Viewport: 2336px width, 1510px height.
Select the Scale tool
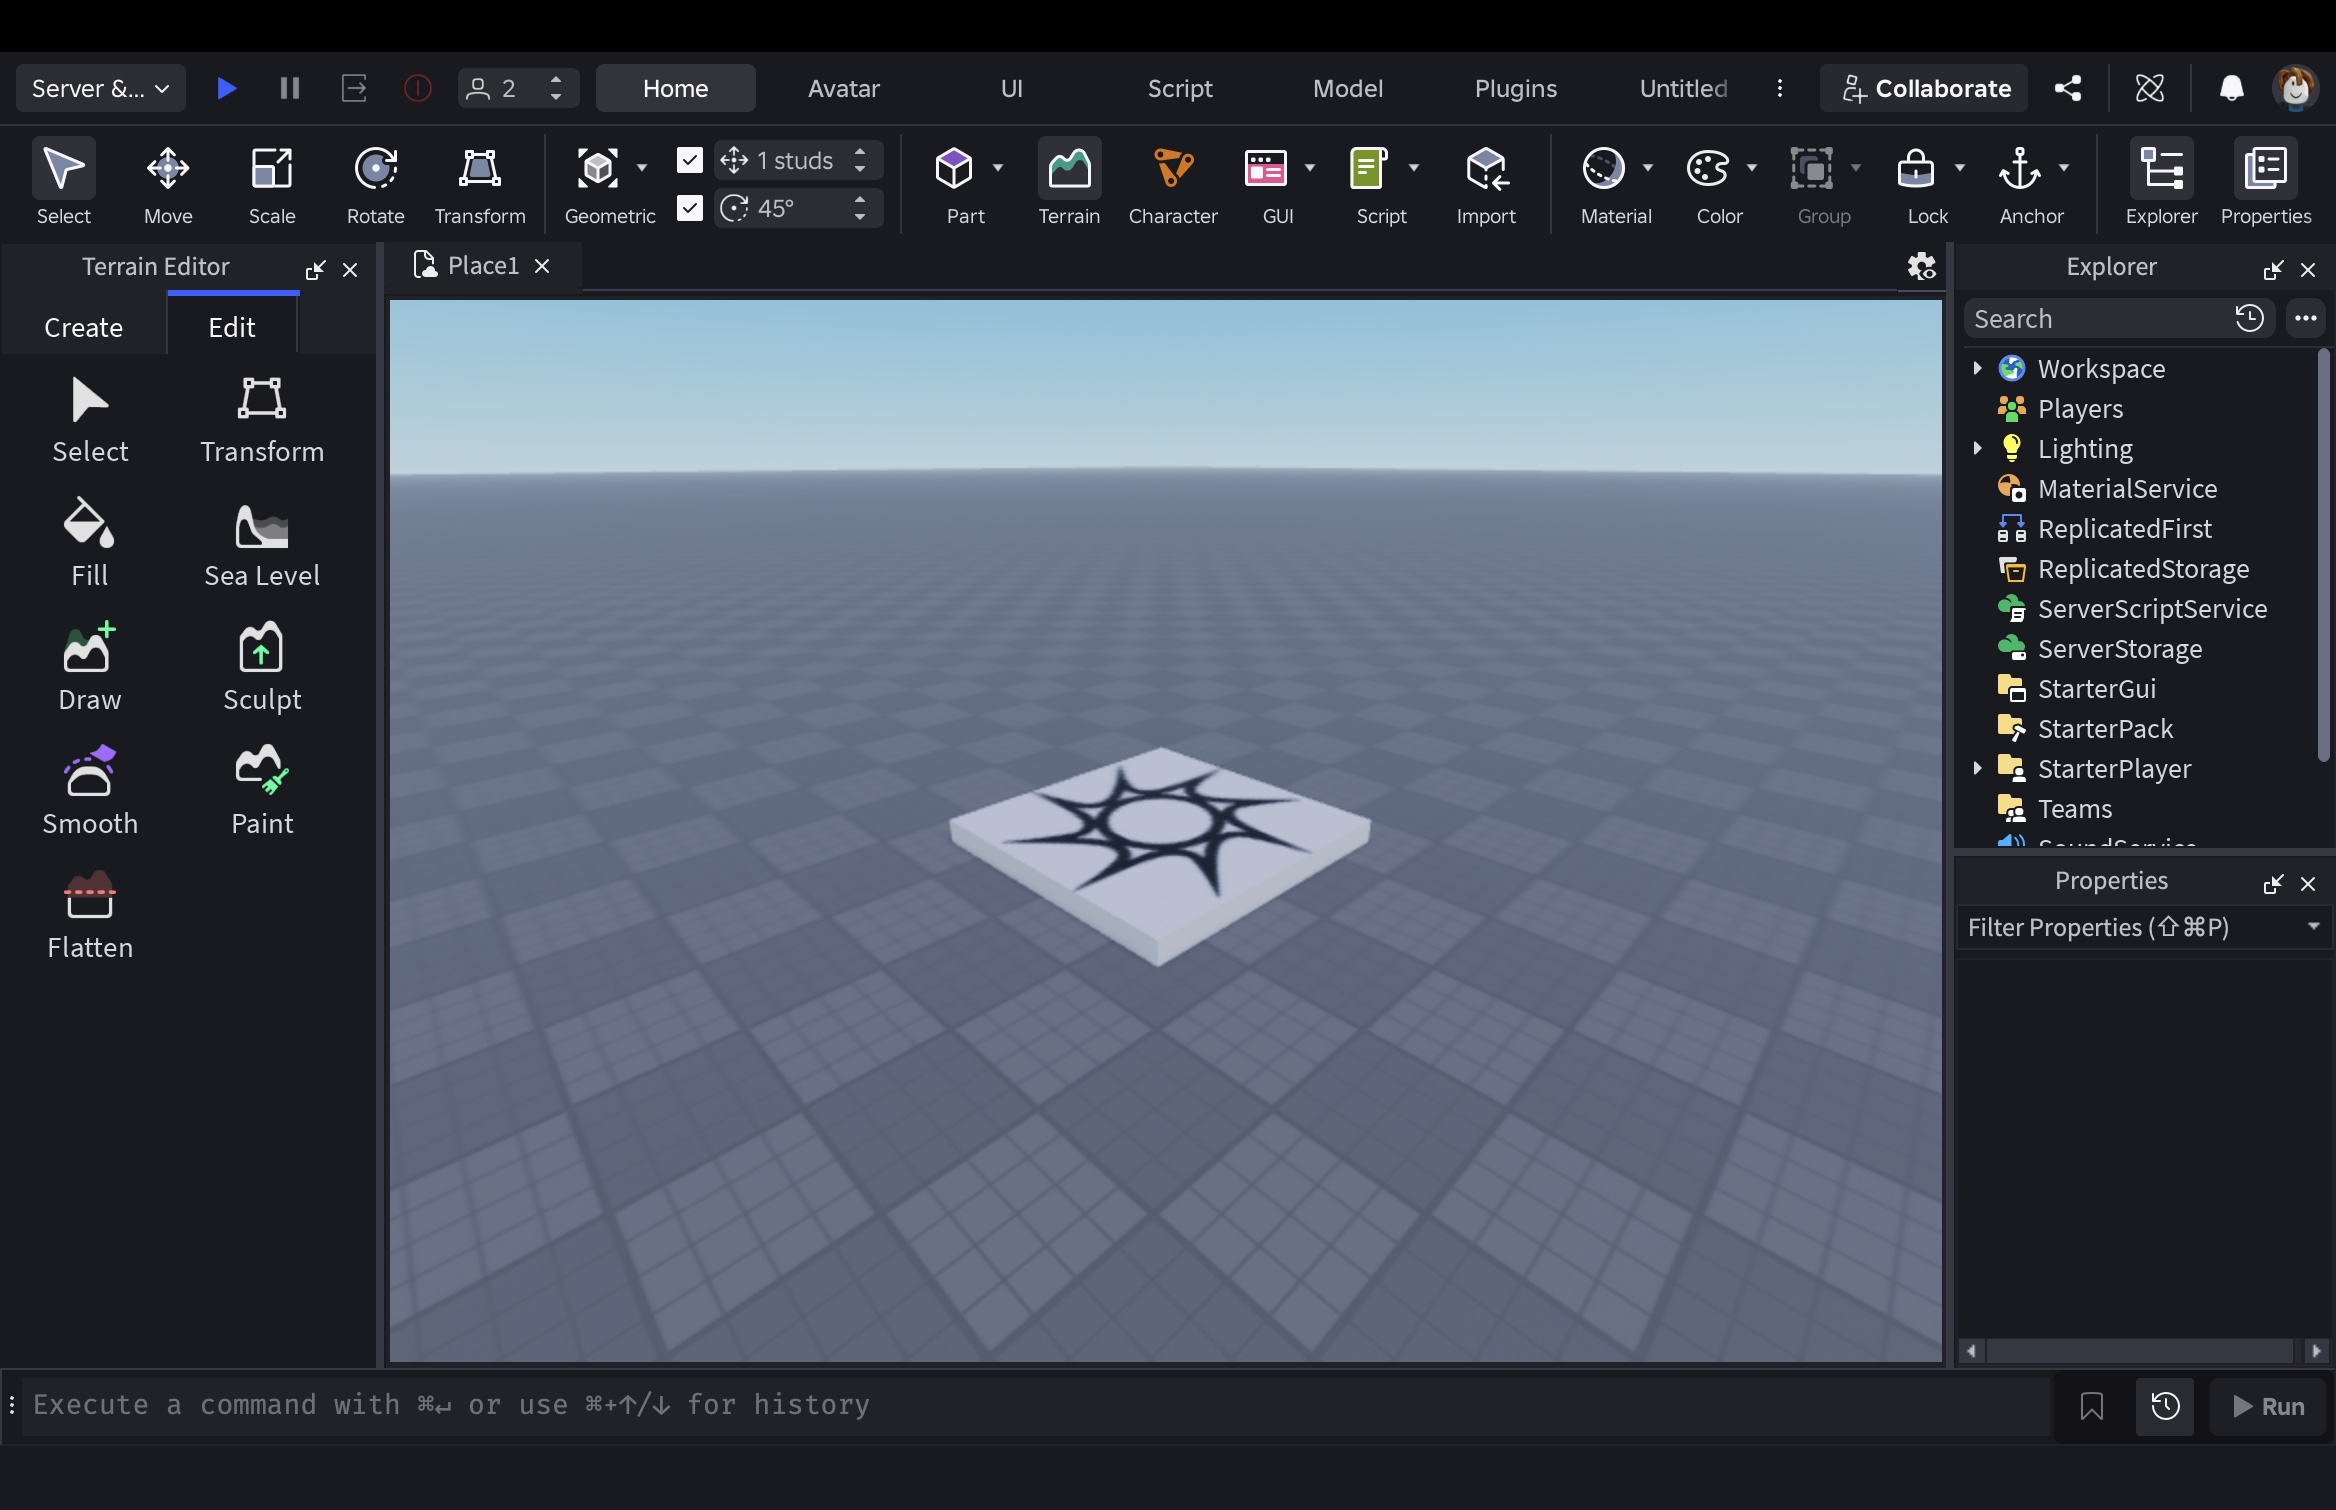point(272,184)
